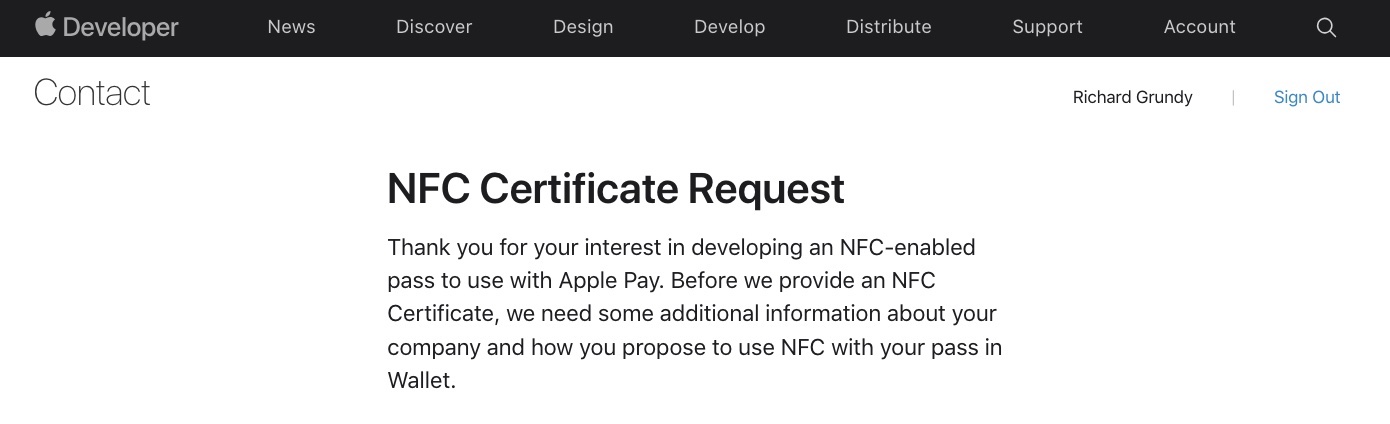Screen dimensions: 1390x424
Task: Open the Support page from the navbar
Action: tap(1047, 28)
